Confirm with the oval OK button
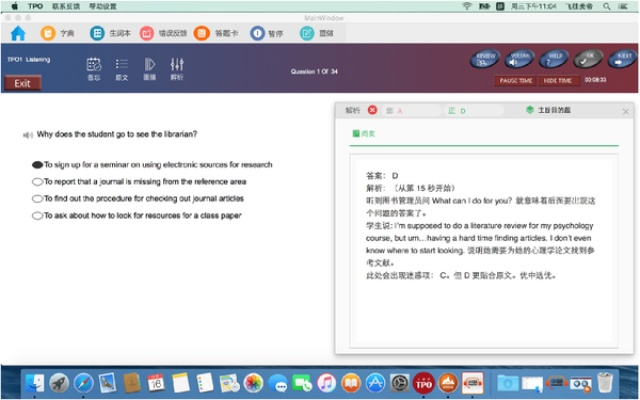640x400 pixels. 588,59
